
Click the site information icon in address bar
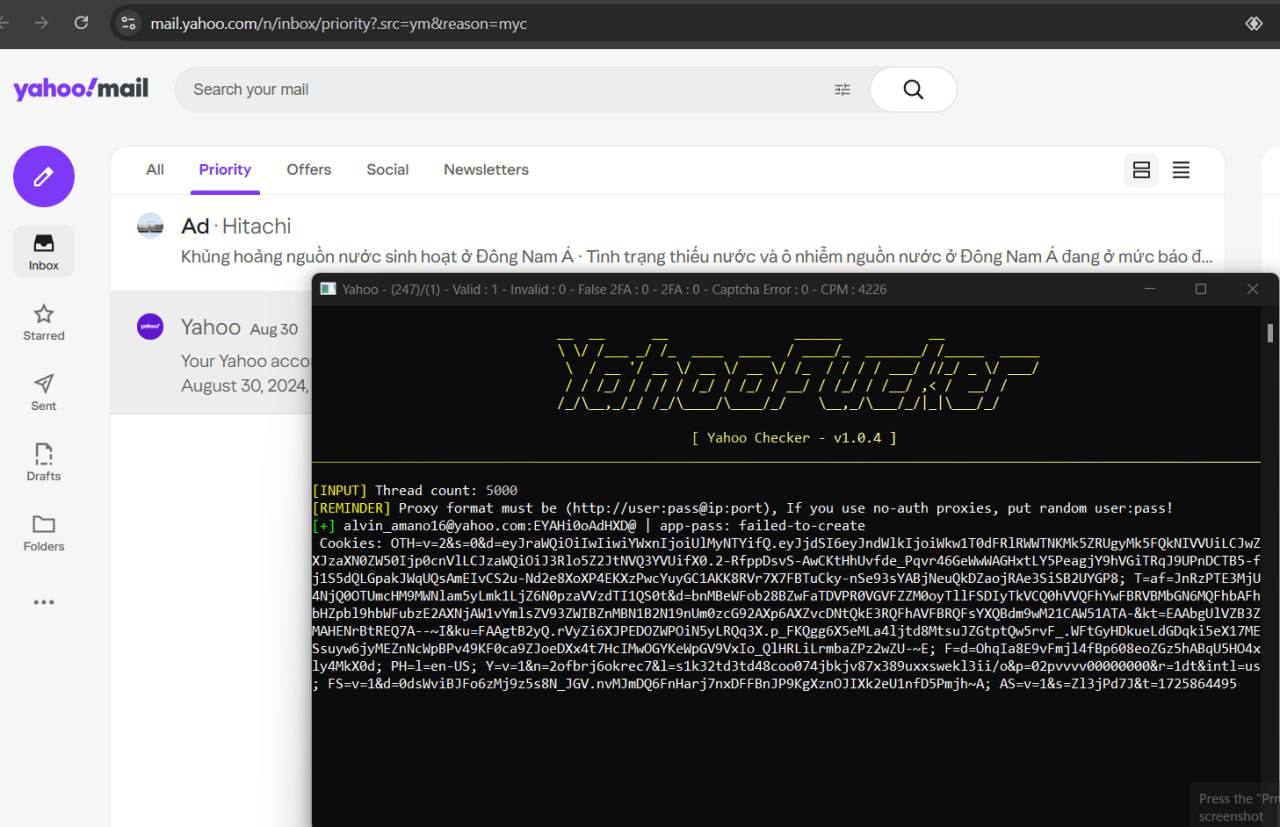128,23
